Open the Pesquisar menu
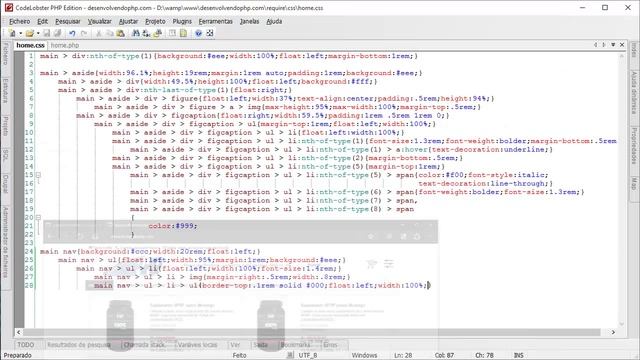 pos(68,21)
